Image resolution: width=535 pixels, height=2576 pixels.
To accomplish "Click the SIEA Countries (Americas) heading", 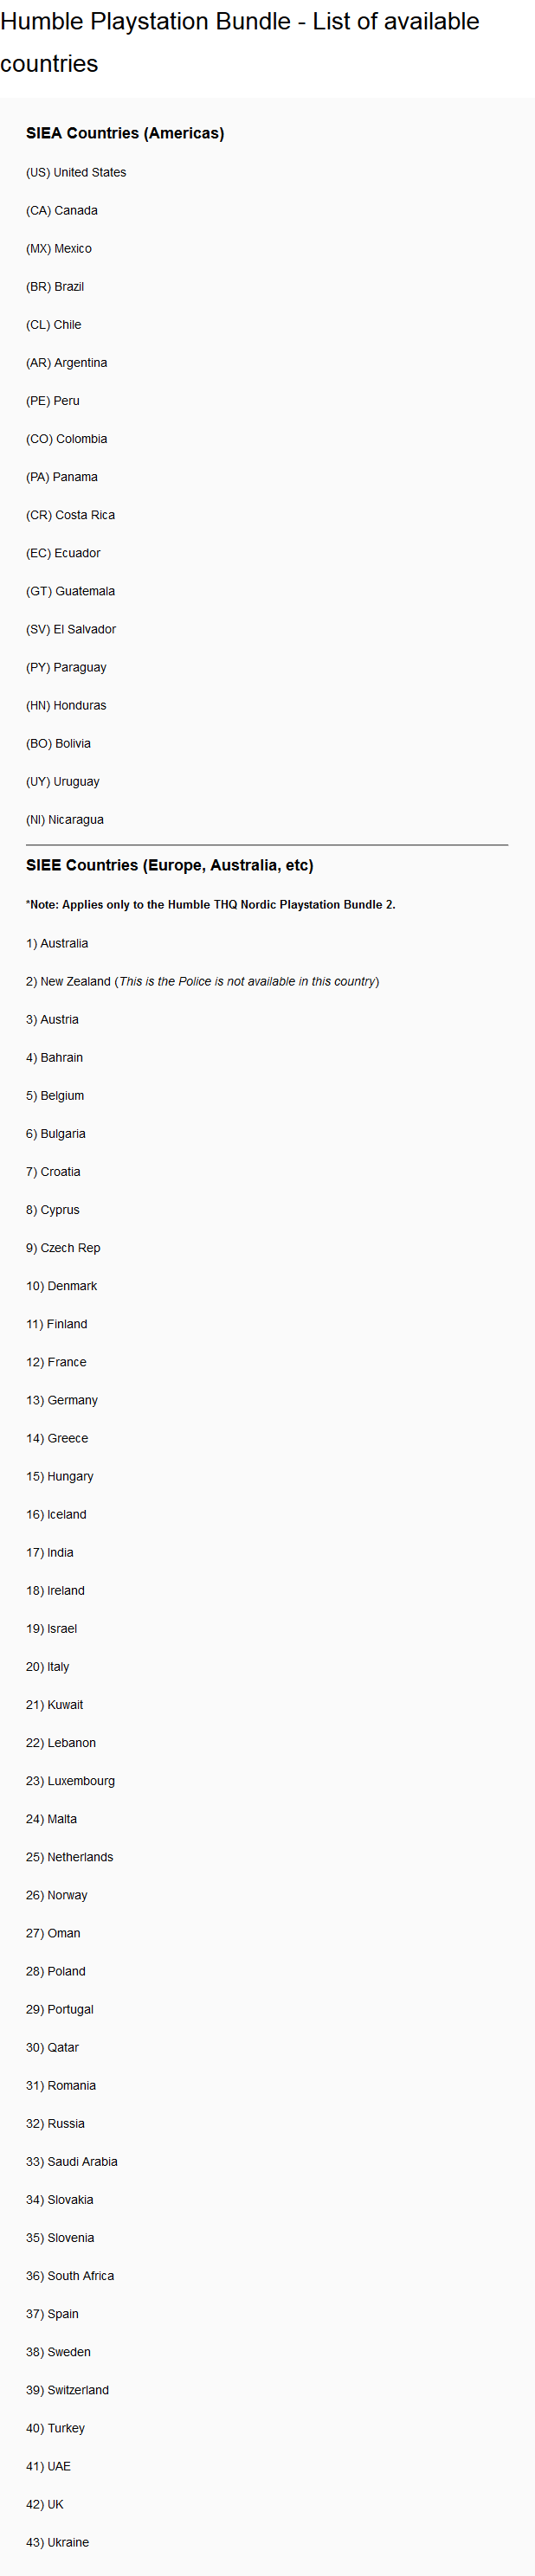I will click(x=125, y=133).
